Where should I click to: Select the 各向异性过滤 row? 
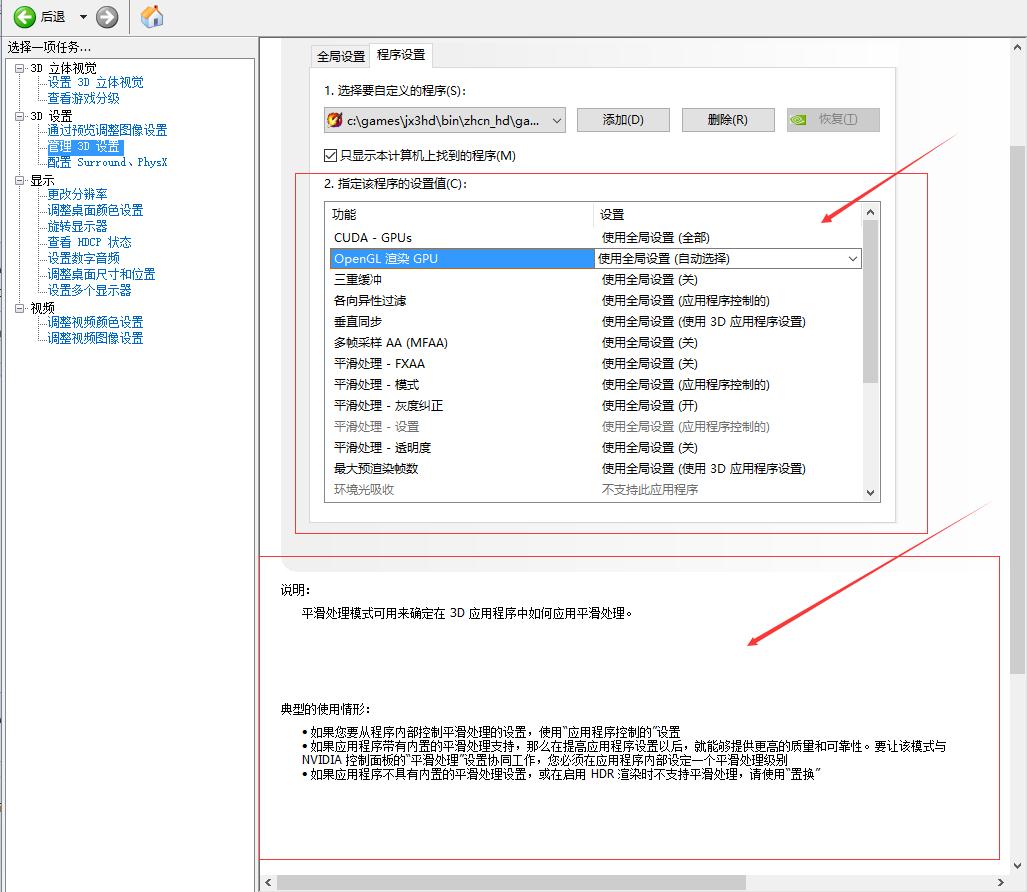595,301
